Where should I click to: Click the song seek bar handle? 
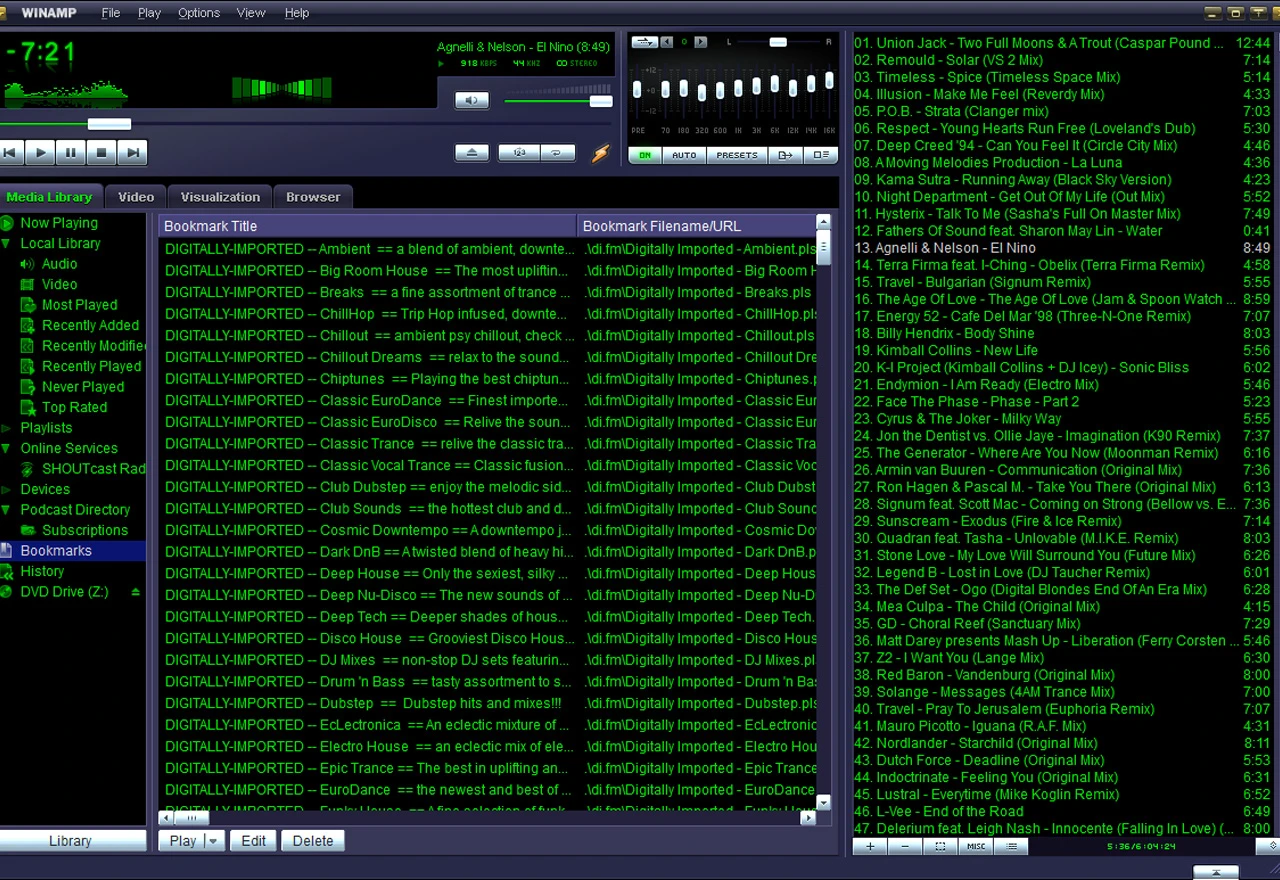tap(109, 124)
